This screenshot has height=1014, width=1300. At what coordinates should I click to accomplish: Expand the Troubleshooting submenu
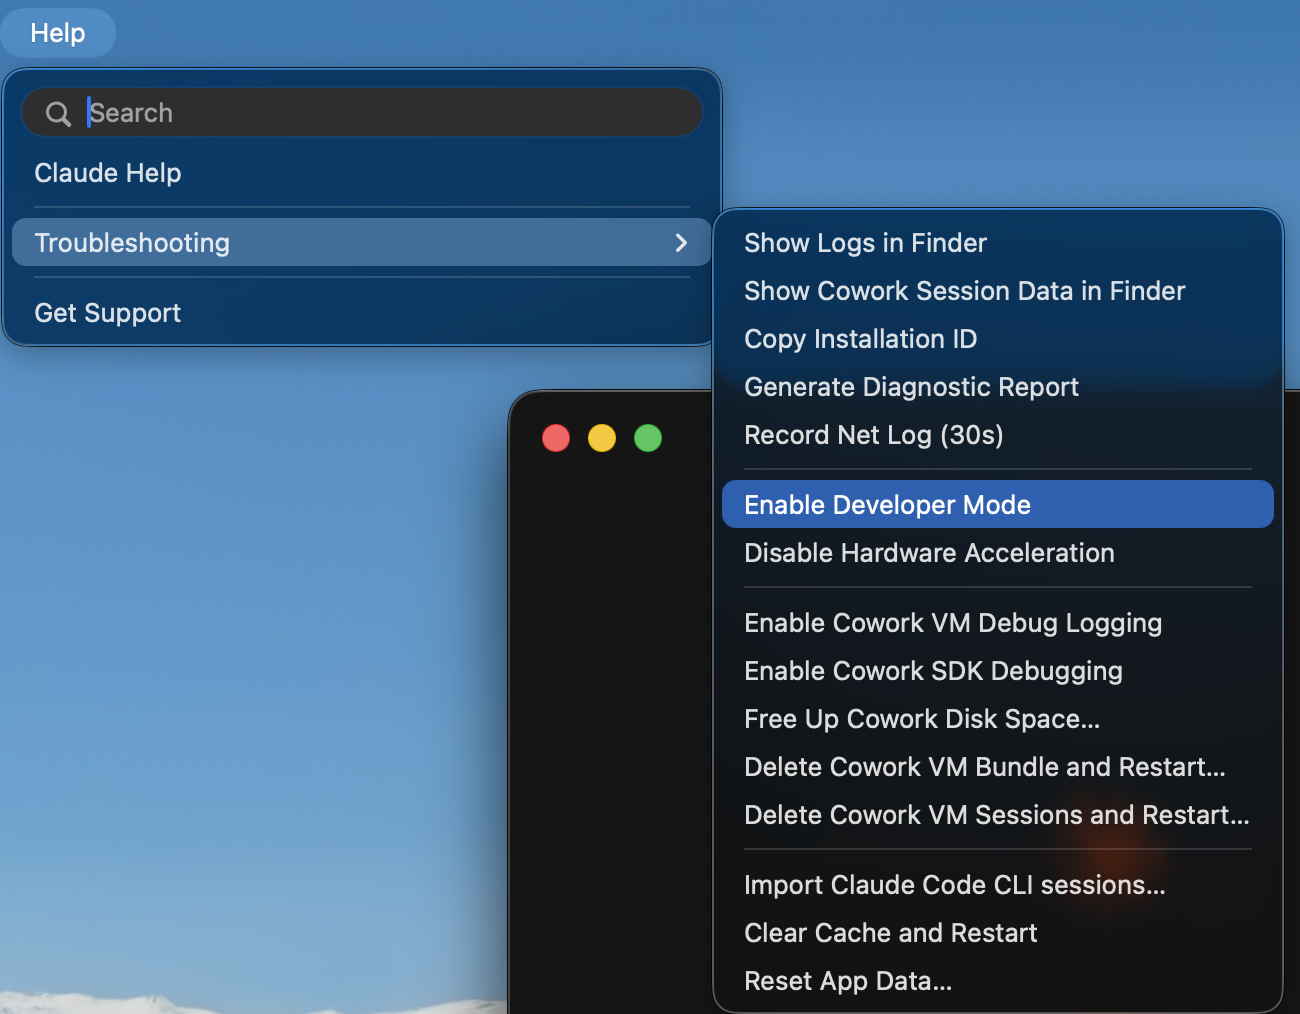pos(362,243)
